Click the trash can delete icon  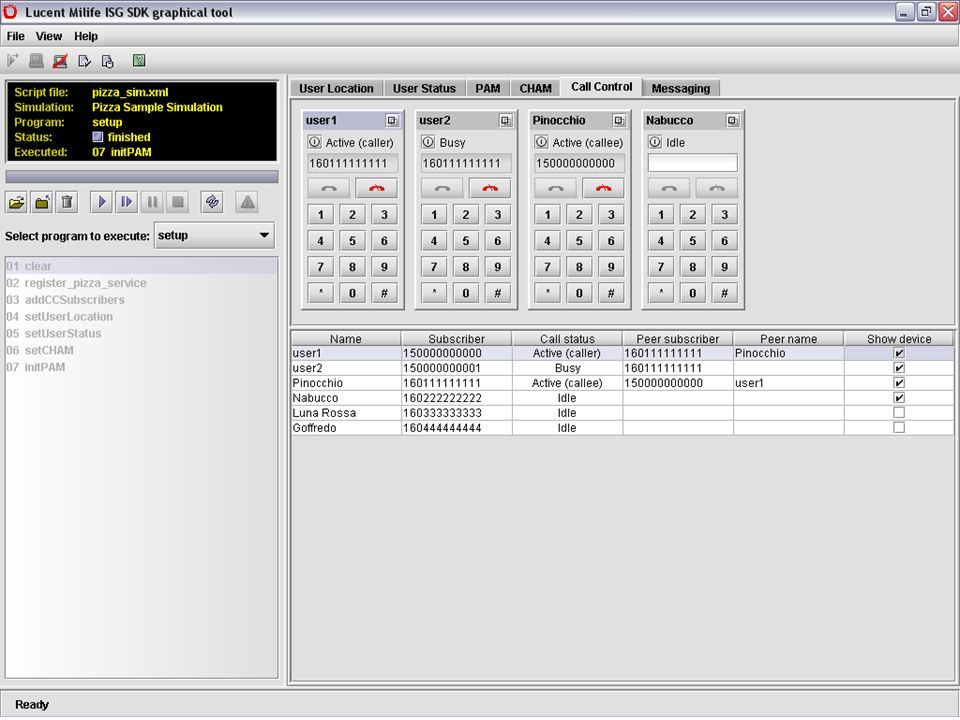67,202
